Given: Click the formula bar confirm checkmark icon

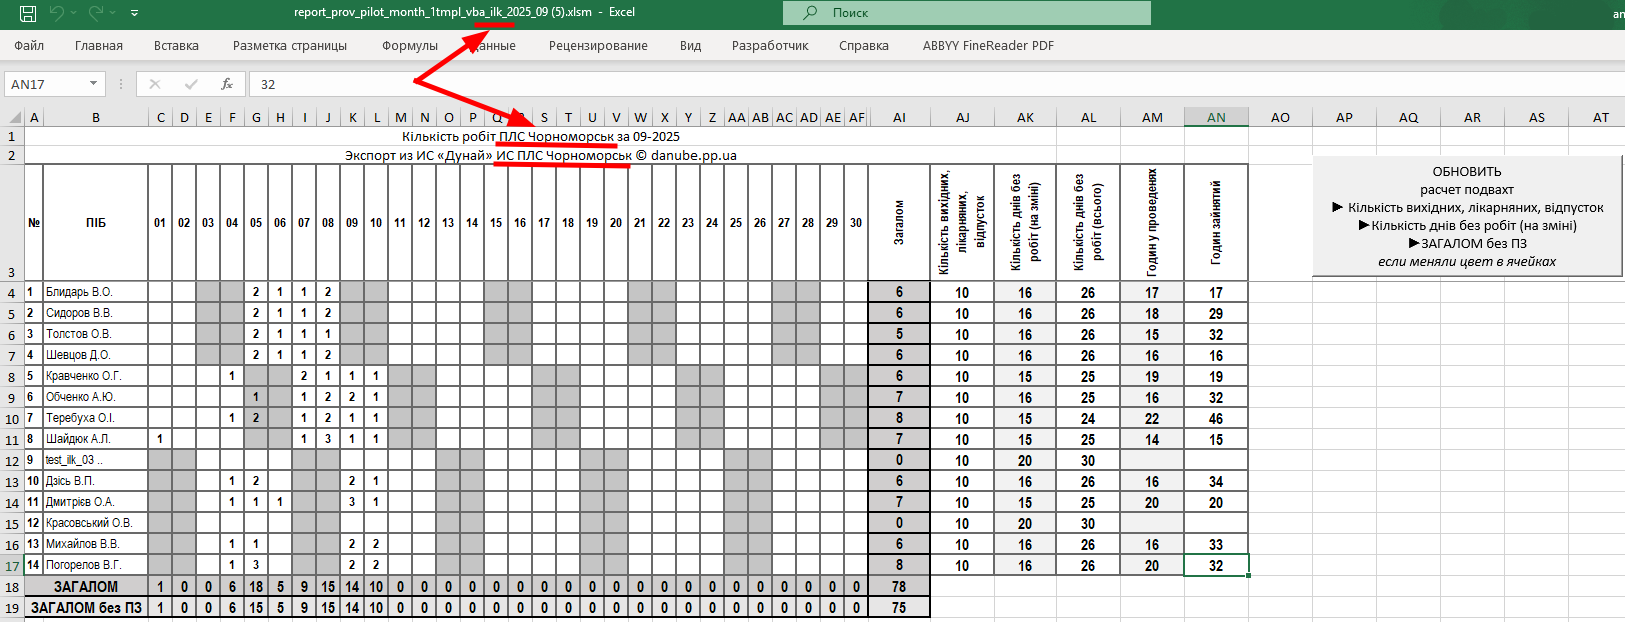Looking at the screenshot, I should coord(191,84).
